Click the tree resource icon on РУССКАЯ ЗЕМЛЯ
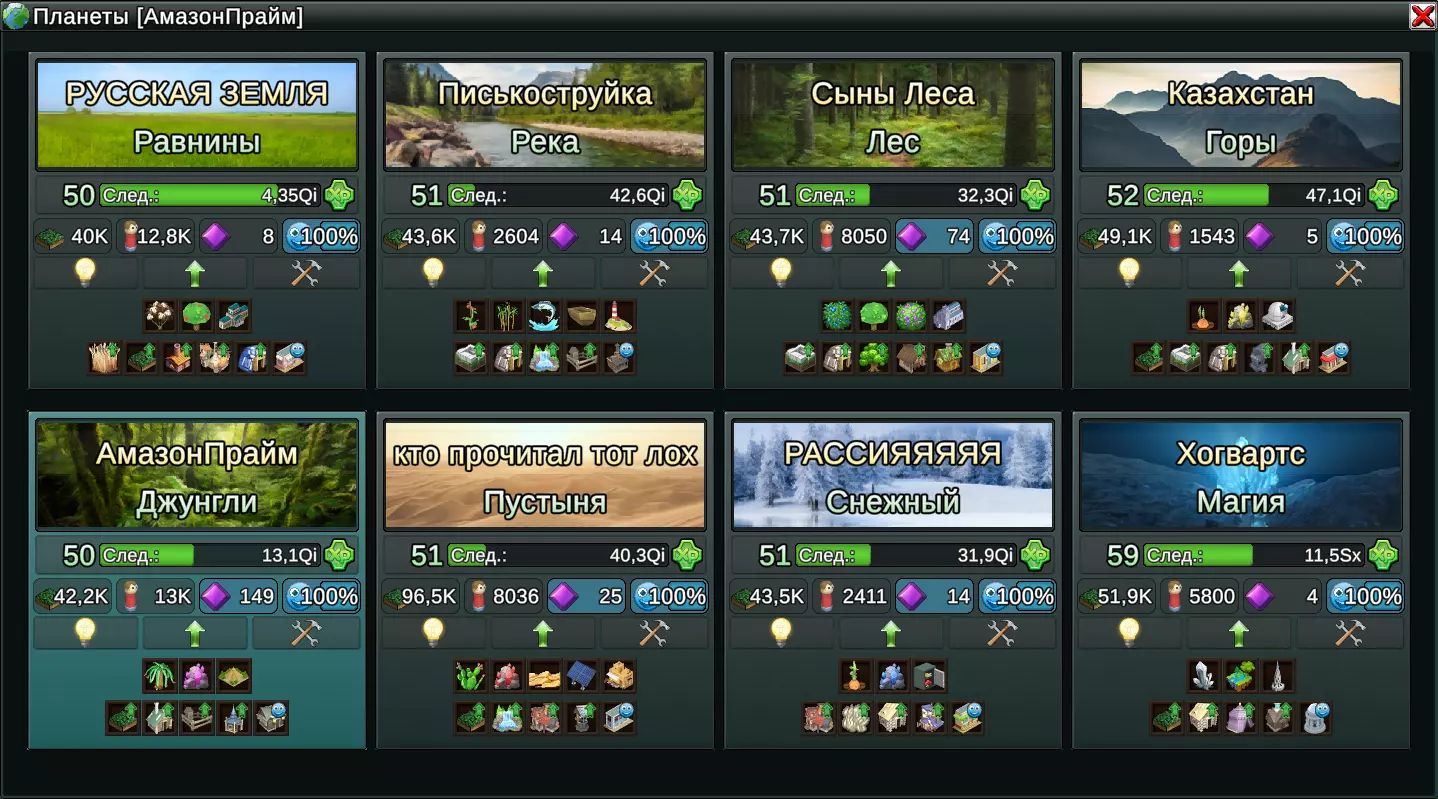The image size is (1438, 799). pyautogui.click(x=197, y=316)
